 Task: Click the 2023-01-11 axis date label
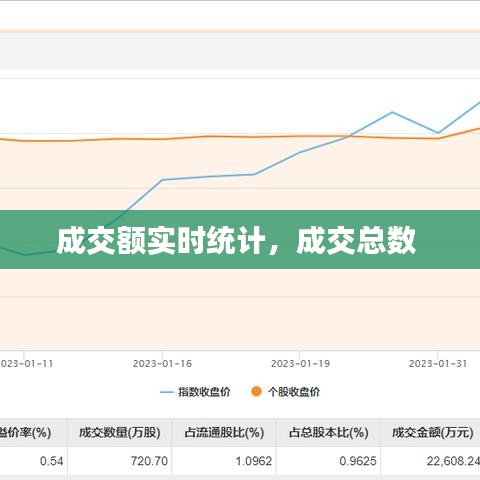27,364
